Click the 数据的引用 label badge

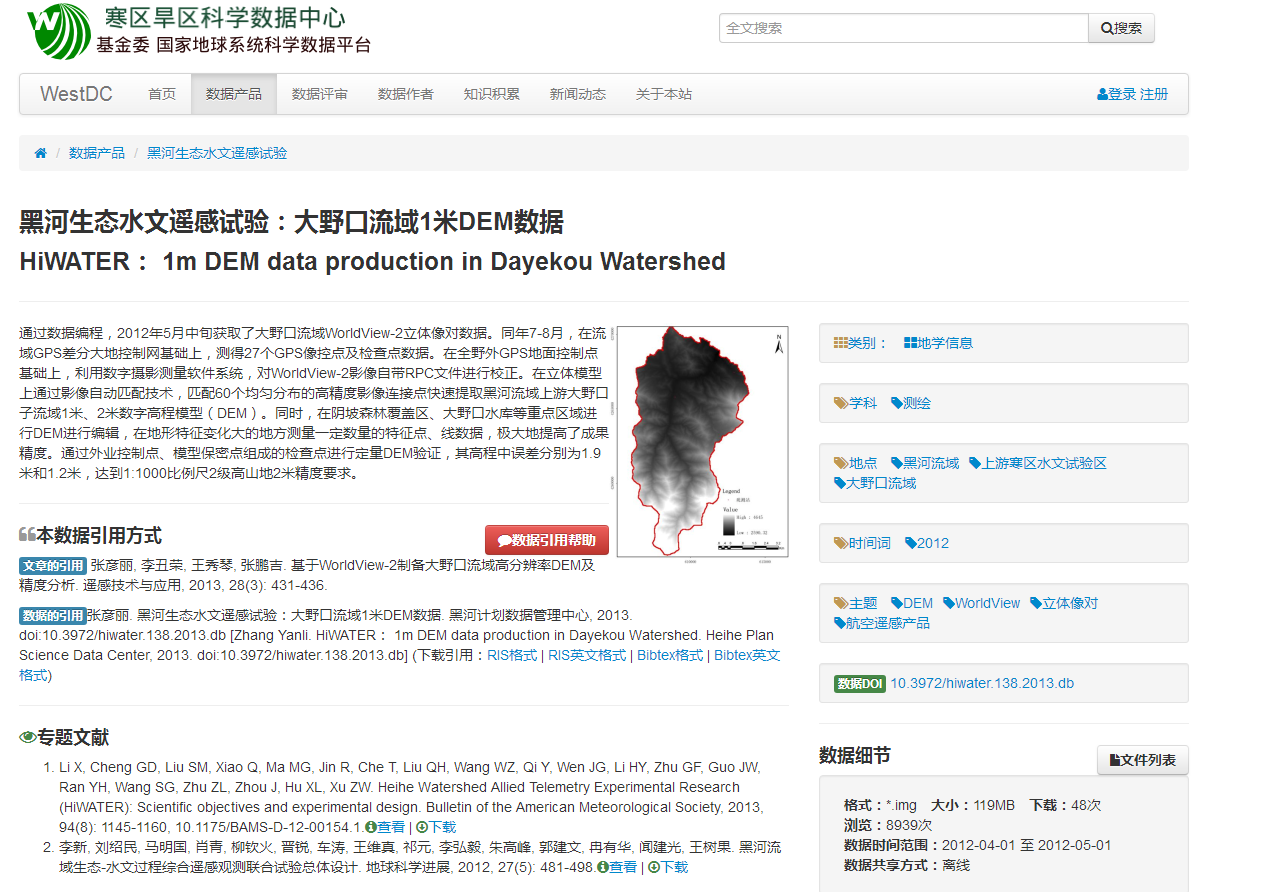[53, 616]
